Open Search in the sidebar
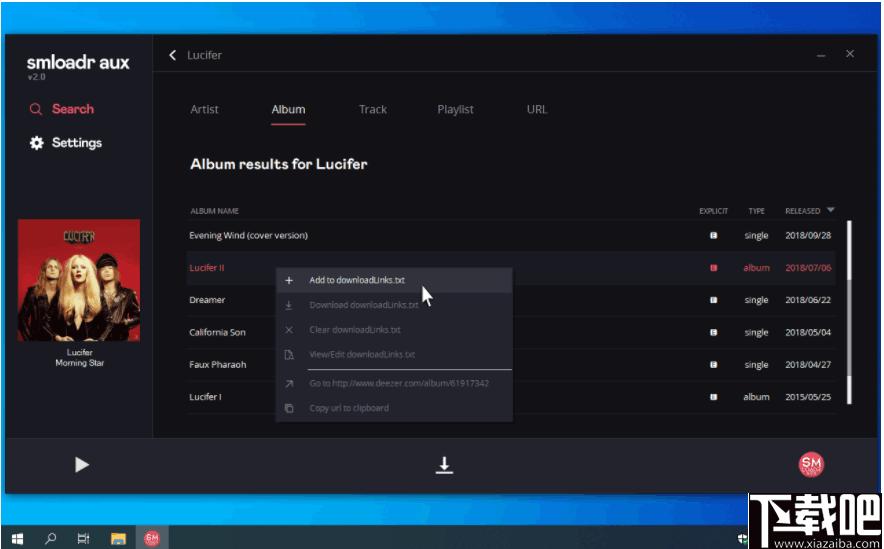Viewport: 884px width, 549px height. pyautogui.click(x=61, y=109)
